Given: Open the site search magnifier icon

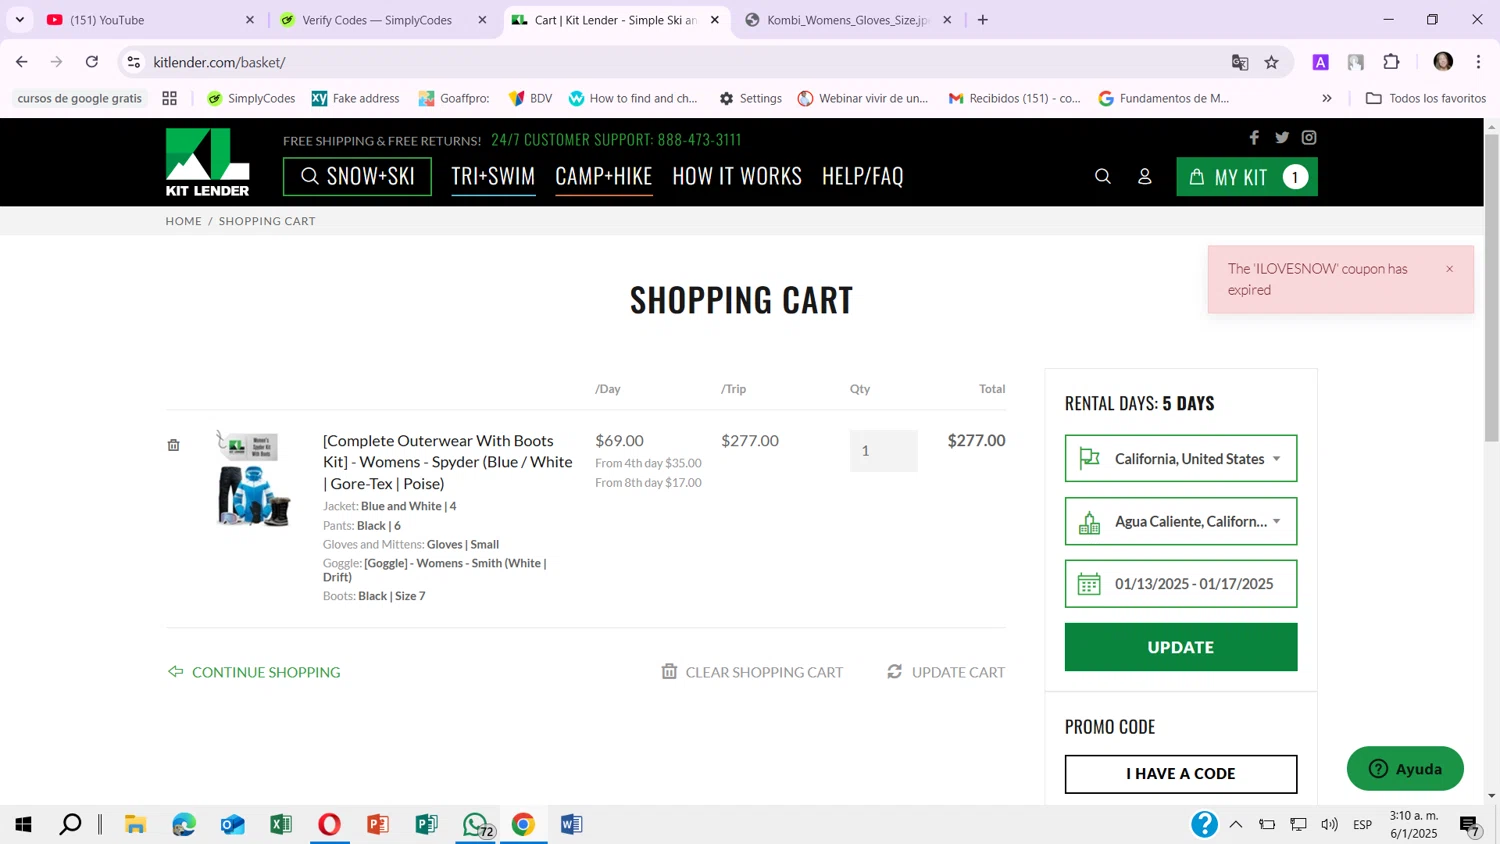Looking at the screenshot, I should point(1103,177).
